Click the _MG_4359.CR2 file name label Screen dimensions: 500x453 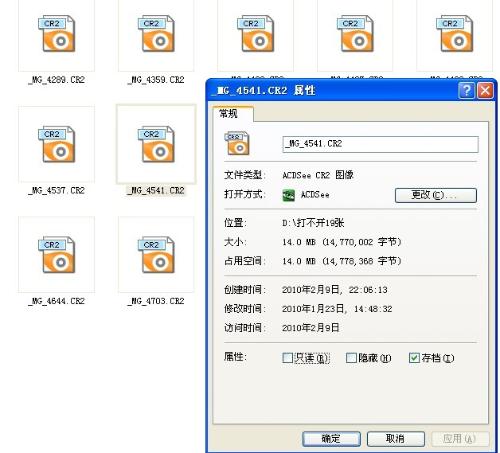(156, 80)
